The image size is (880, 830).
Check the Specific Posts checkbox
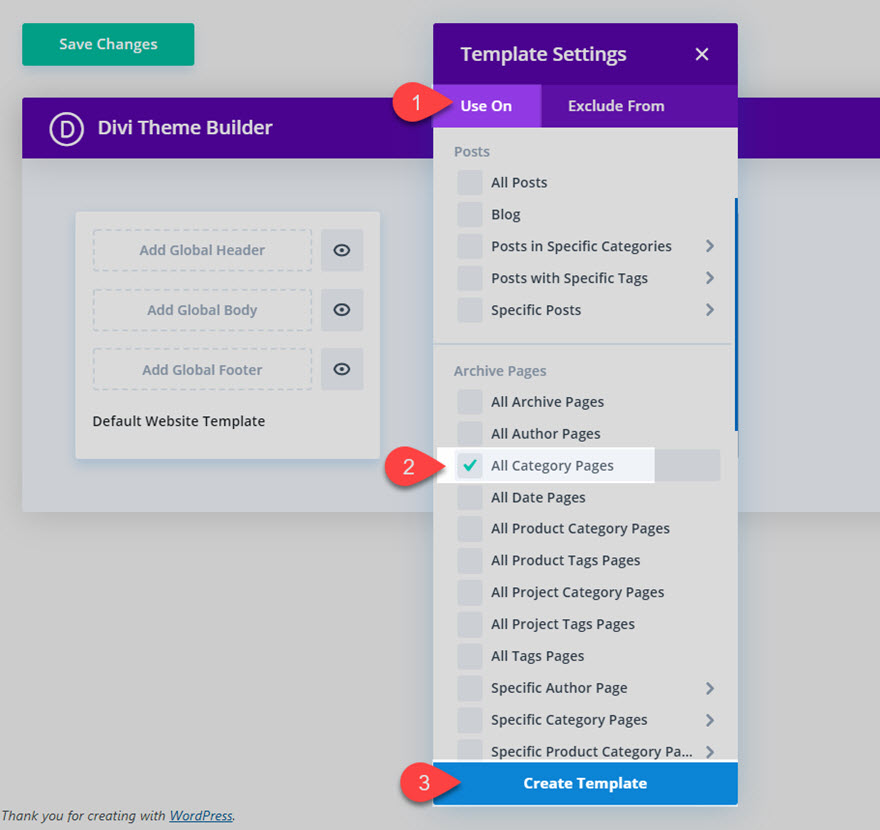[469, 310]
